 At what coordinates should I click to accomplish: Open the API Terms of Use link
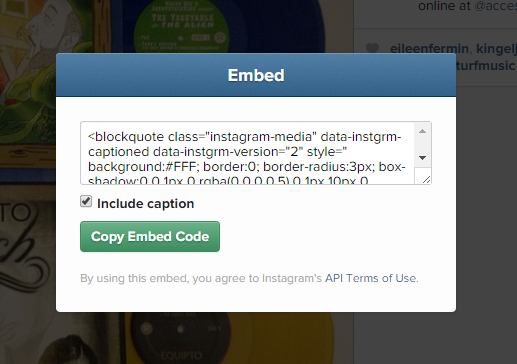(x=371, y=278)
